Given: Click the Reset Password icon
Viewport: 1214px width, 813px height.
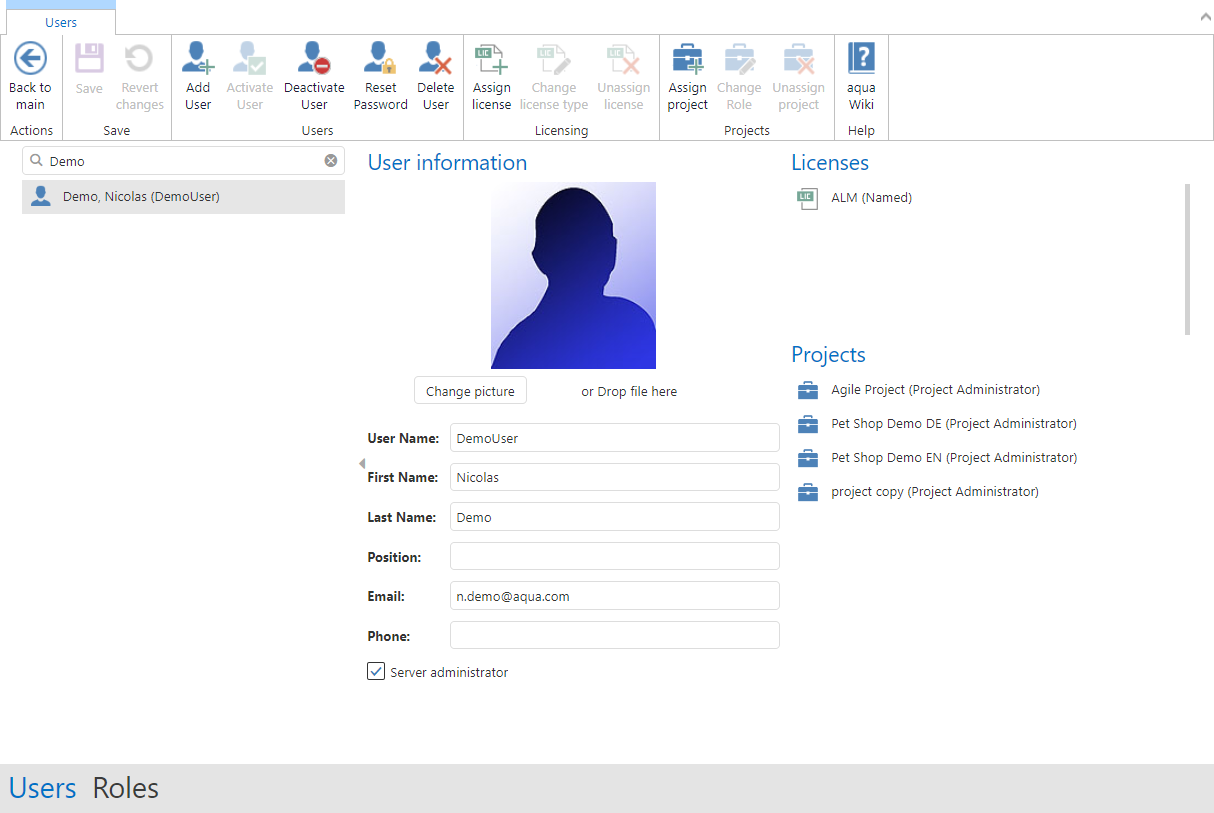Looking at the screenshot, I should [x=380, y=59].
